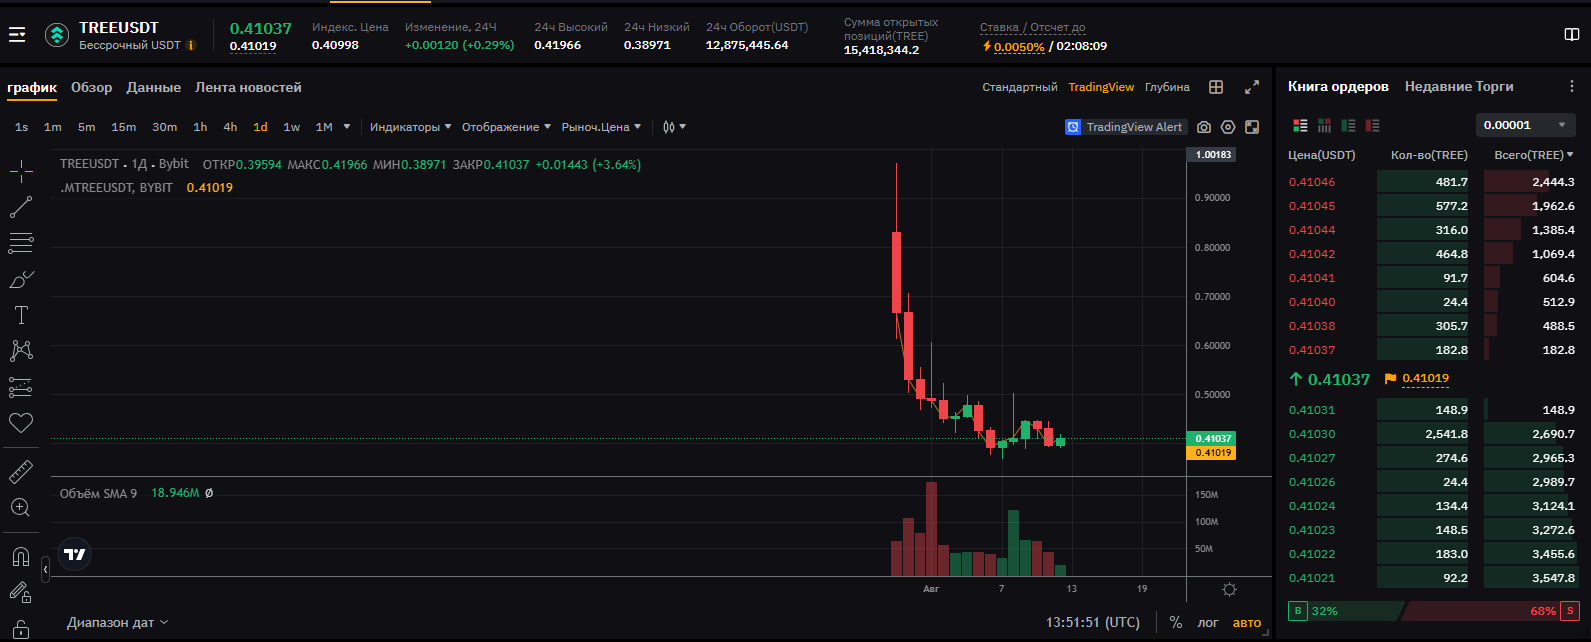Show asks-only red order book view
The width and height of the screenshot is (1591, 642).
(x=1372, y=125)
